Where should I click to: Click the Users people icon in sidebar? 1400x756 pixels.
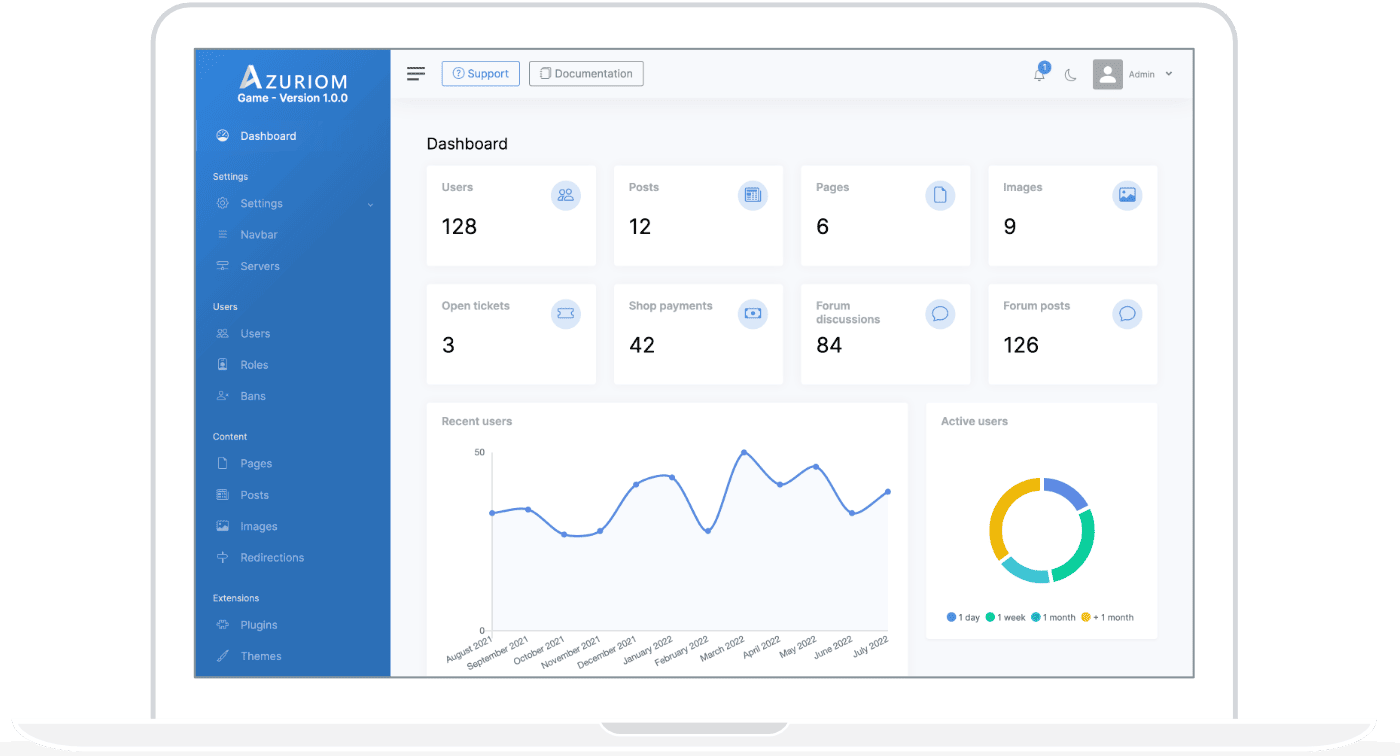point(223,334)
